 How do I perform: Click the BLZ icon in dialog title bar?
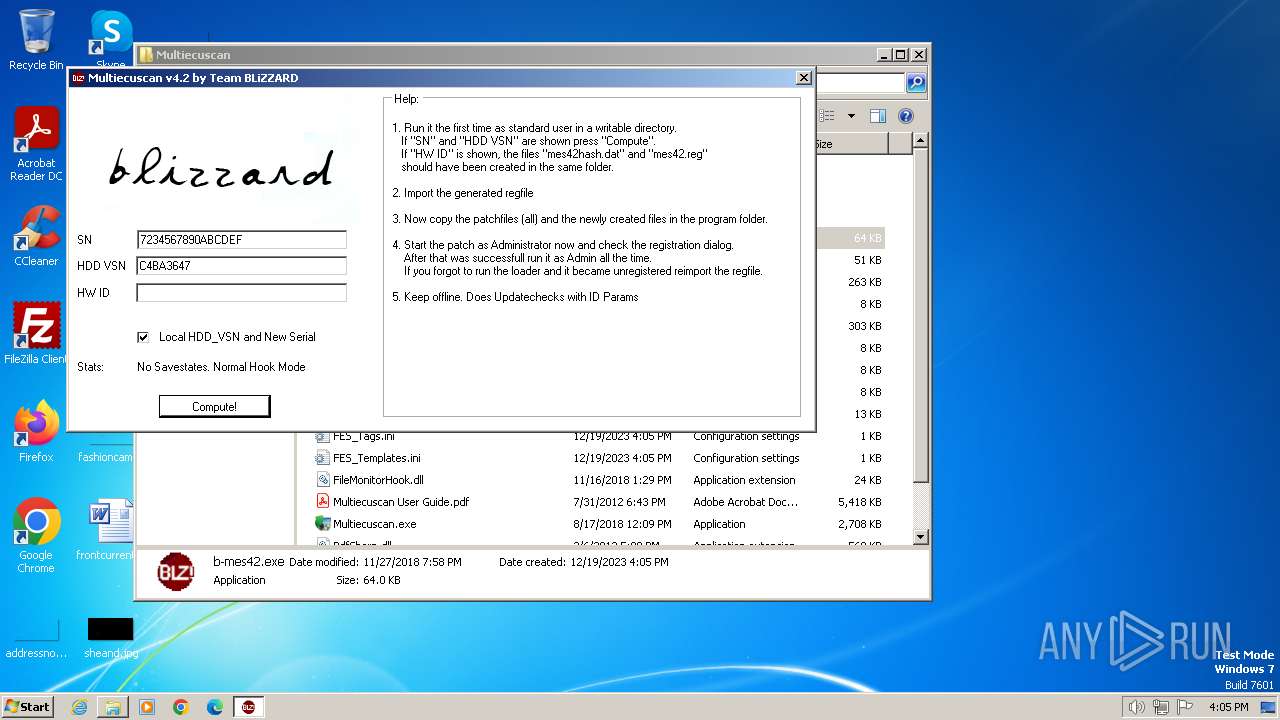point(78,78)
